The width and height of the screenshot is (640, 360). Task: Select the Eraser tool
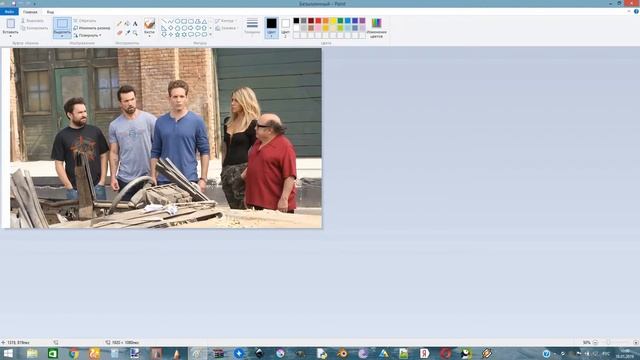tap(119, 32)
